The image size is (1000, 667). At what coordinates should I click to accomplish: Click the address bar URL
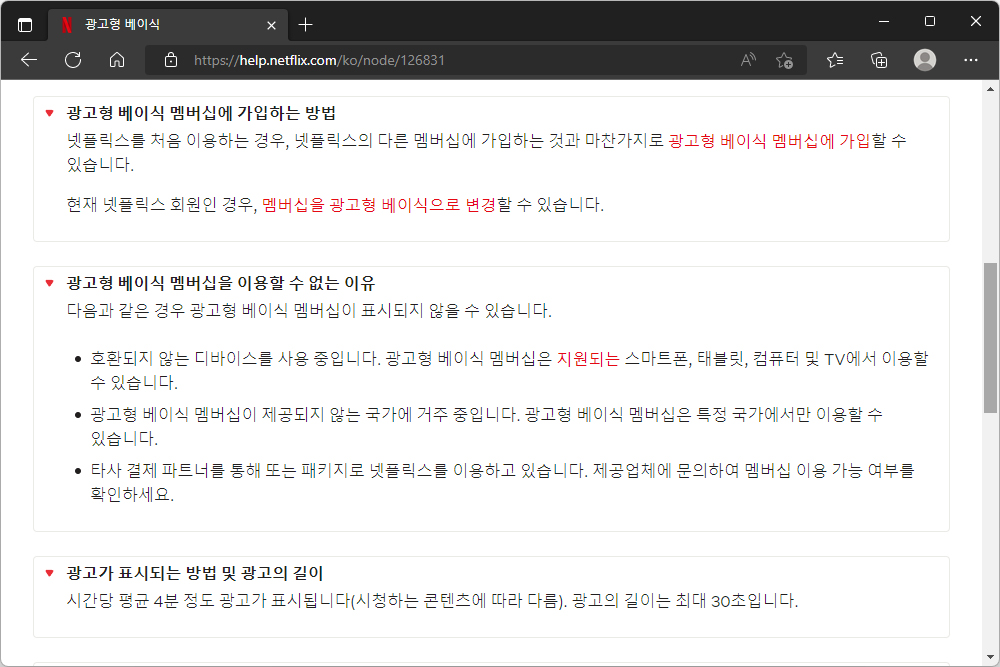pos(319,60)
